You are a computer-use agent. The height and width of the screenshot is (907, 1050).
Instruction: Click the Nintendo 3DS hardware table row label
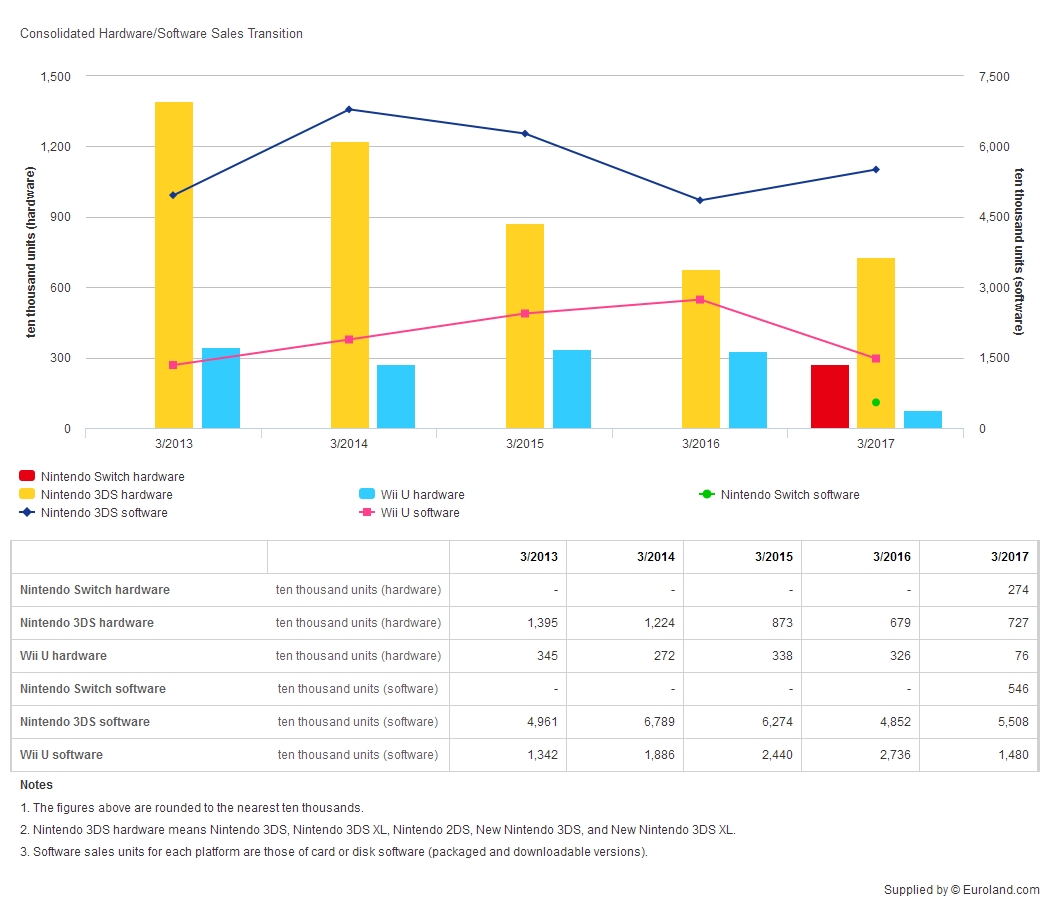(86, 622)
